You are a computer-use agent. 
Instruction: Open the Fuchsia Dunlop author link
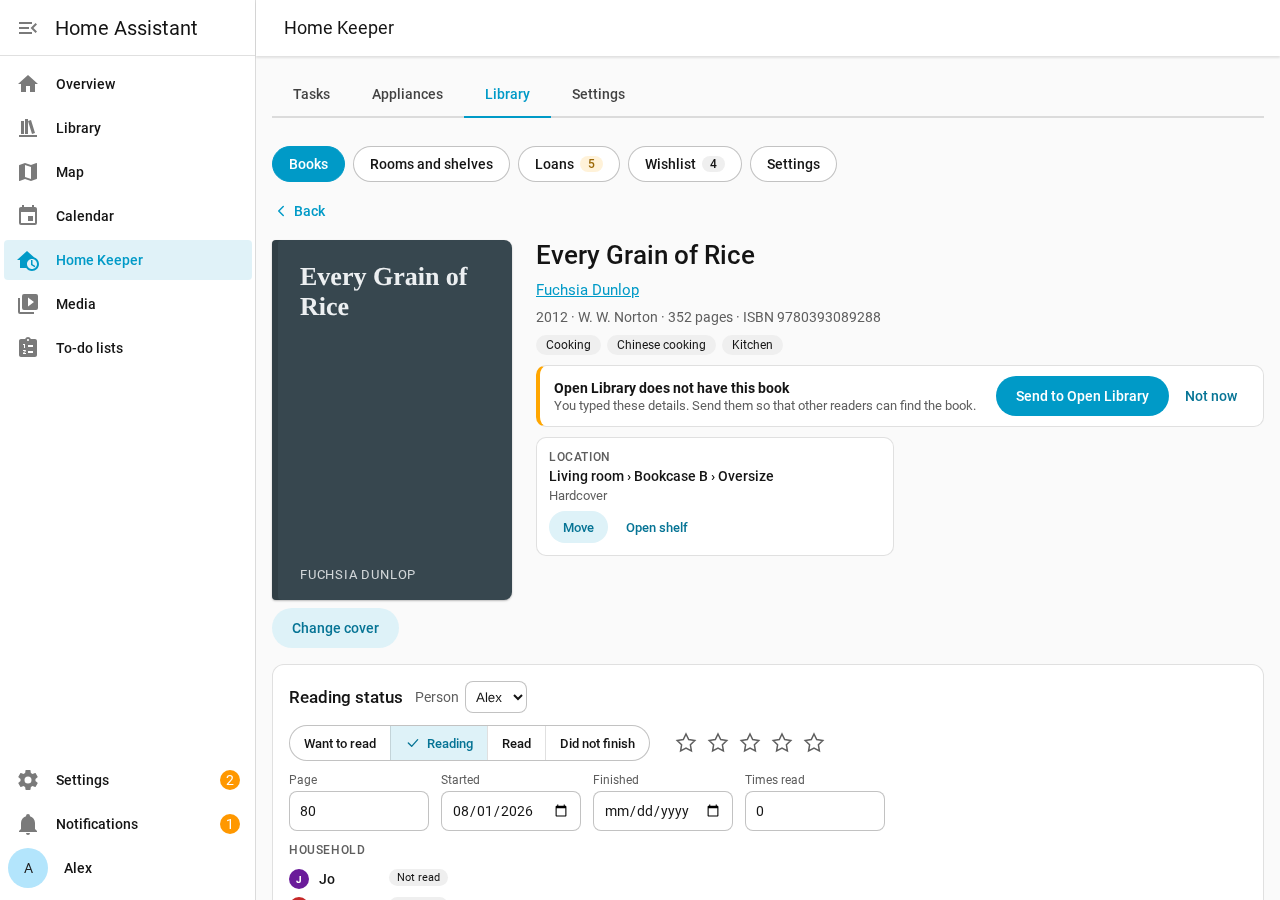click(x=587, y=290)
